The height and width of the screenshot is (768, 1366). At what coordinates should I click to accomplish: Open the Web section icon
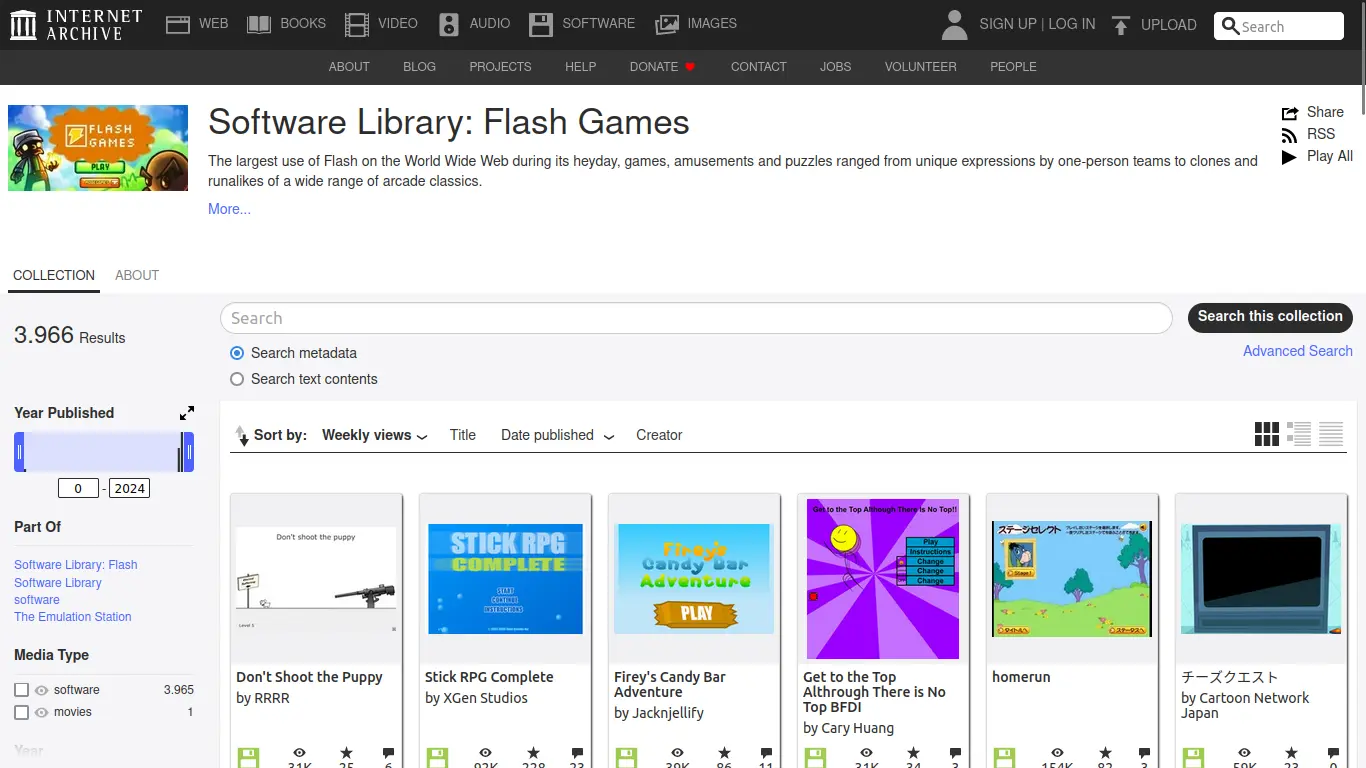coord(178,24)
